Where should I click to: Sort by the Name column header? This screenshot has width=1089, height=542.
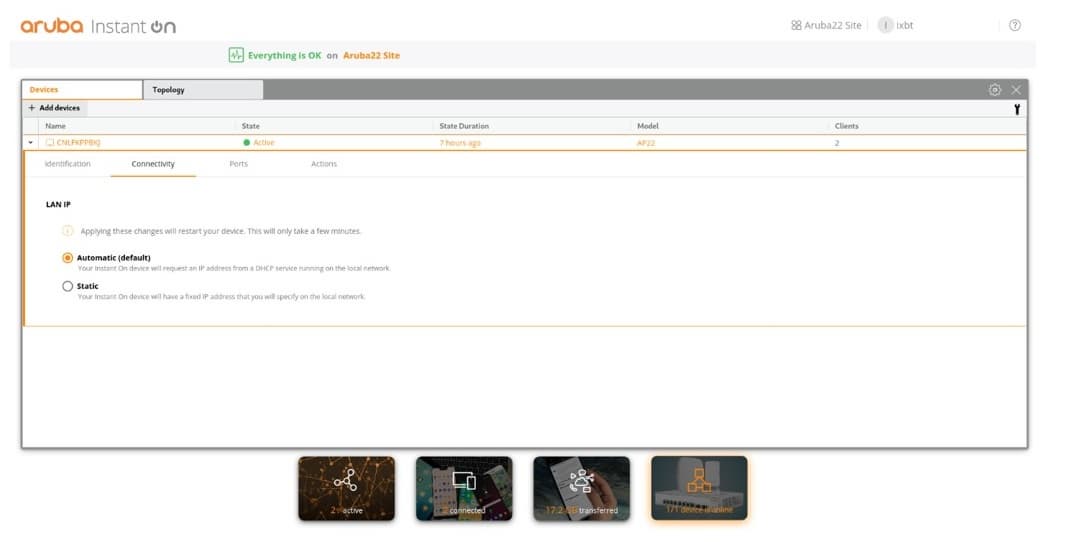pyautogui.click(x=56, y=126)
